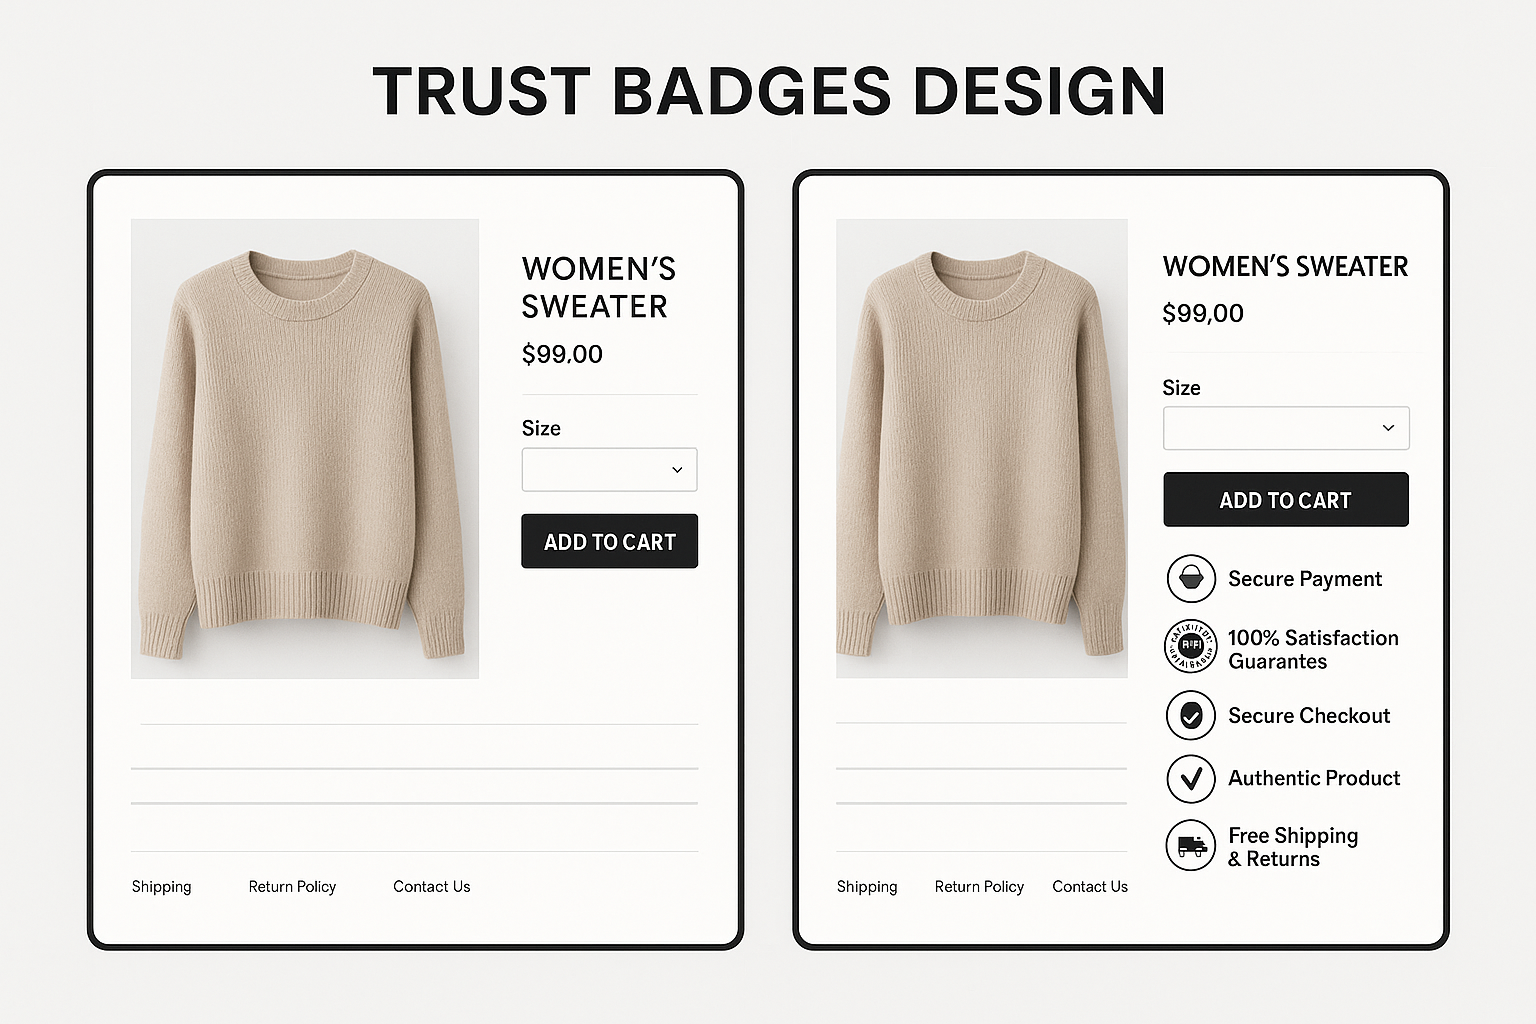Click the chevron on the left card's size selector
Viewport: 1536px width, 1024px height.
pyautogui.click(x=678, y=469)
